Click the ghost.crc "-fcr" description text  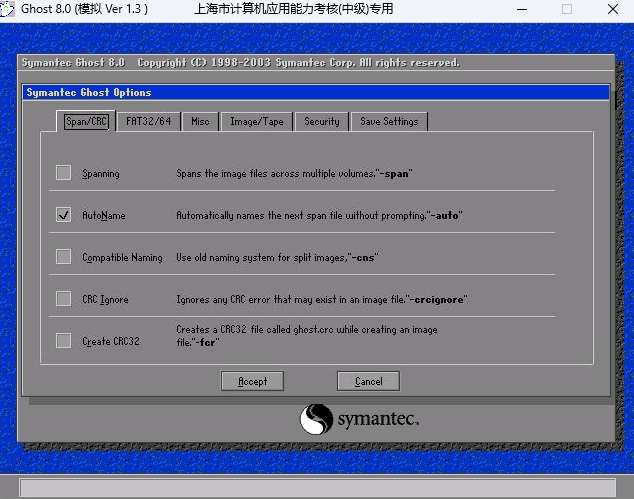[x=306, y=336]
